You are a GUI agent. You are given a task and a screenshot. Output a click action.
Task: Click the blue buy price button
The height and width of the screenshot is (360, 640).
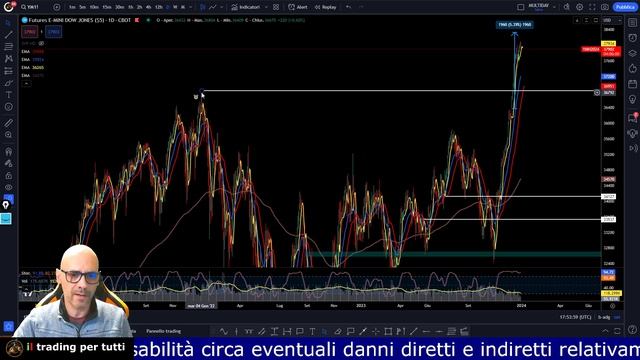pyautogui.click(x=53, y=32)
